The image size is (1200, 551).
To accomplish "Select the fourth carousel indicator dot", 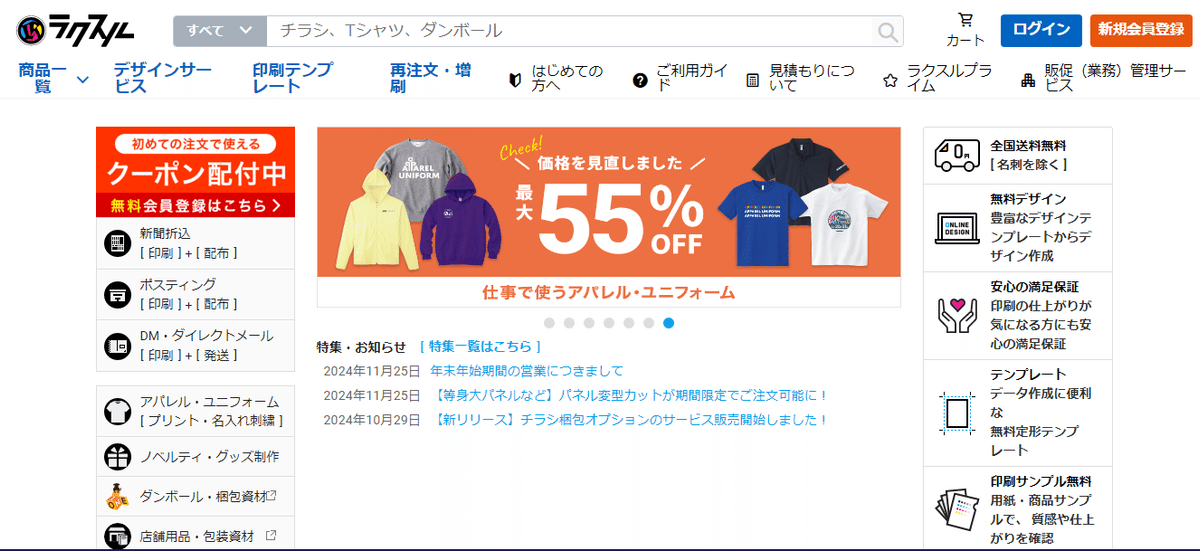I will (x=609, y=323).
